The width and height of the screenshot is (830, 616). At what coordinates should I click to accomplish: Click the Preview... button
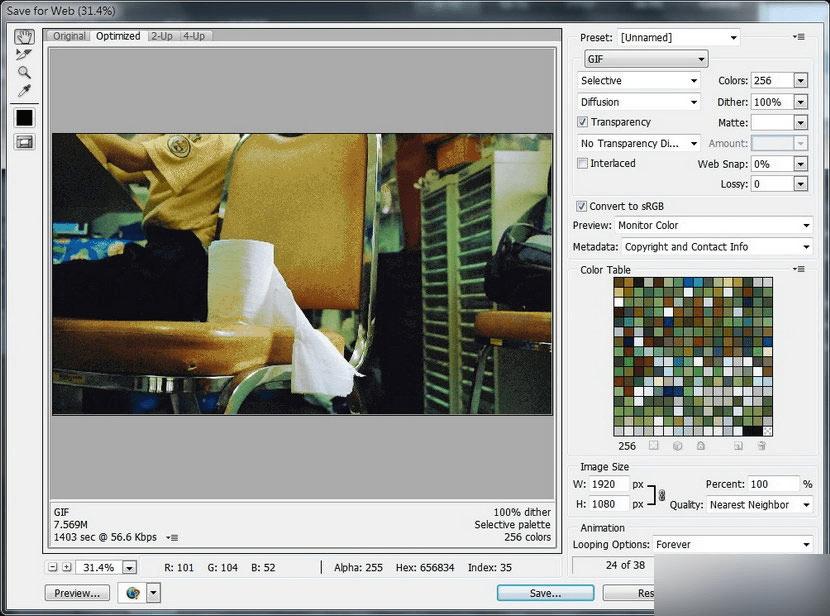(x=77, y=593)
